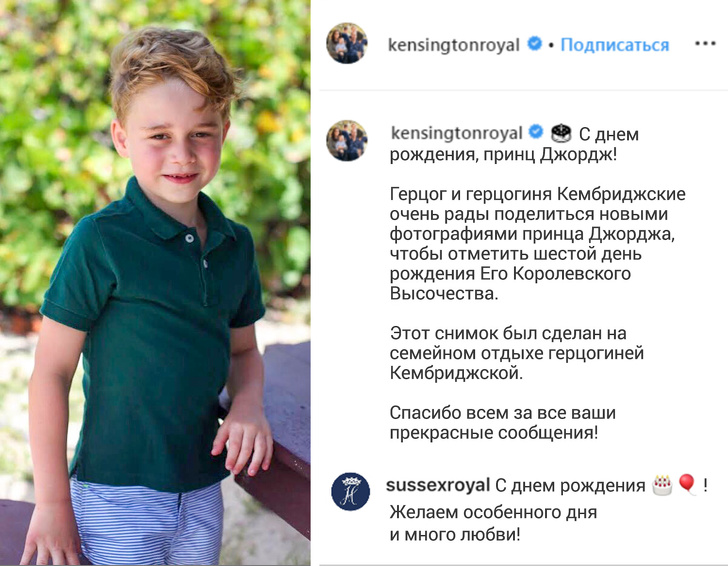Click the verified badge in the header
The height and width of the screenshot is (566, 728).
coord(535,44)
